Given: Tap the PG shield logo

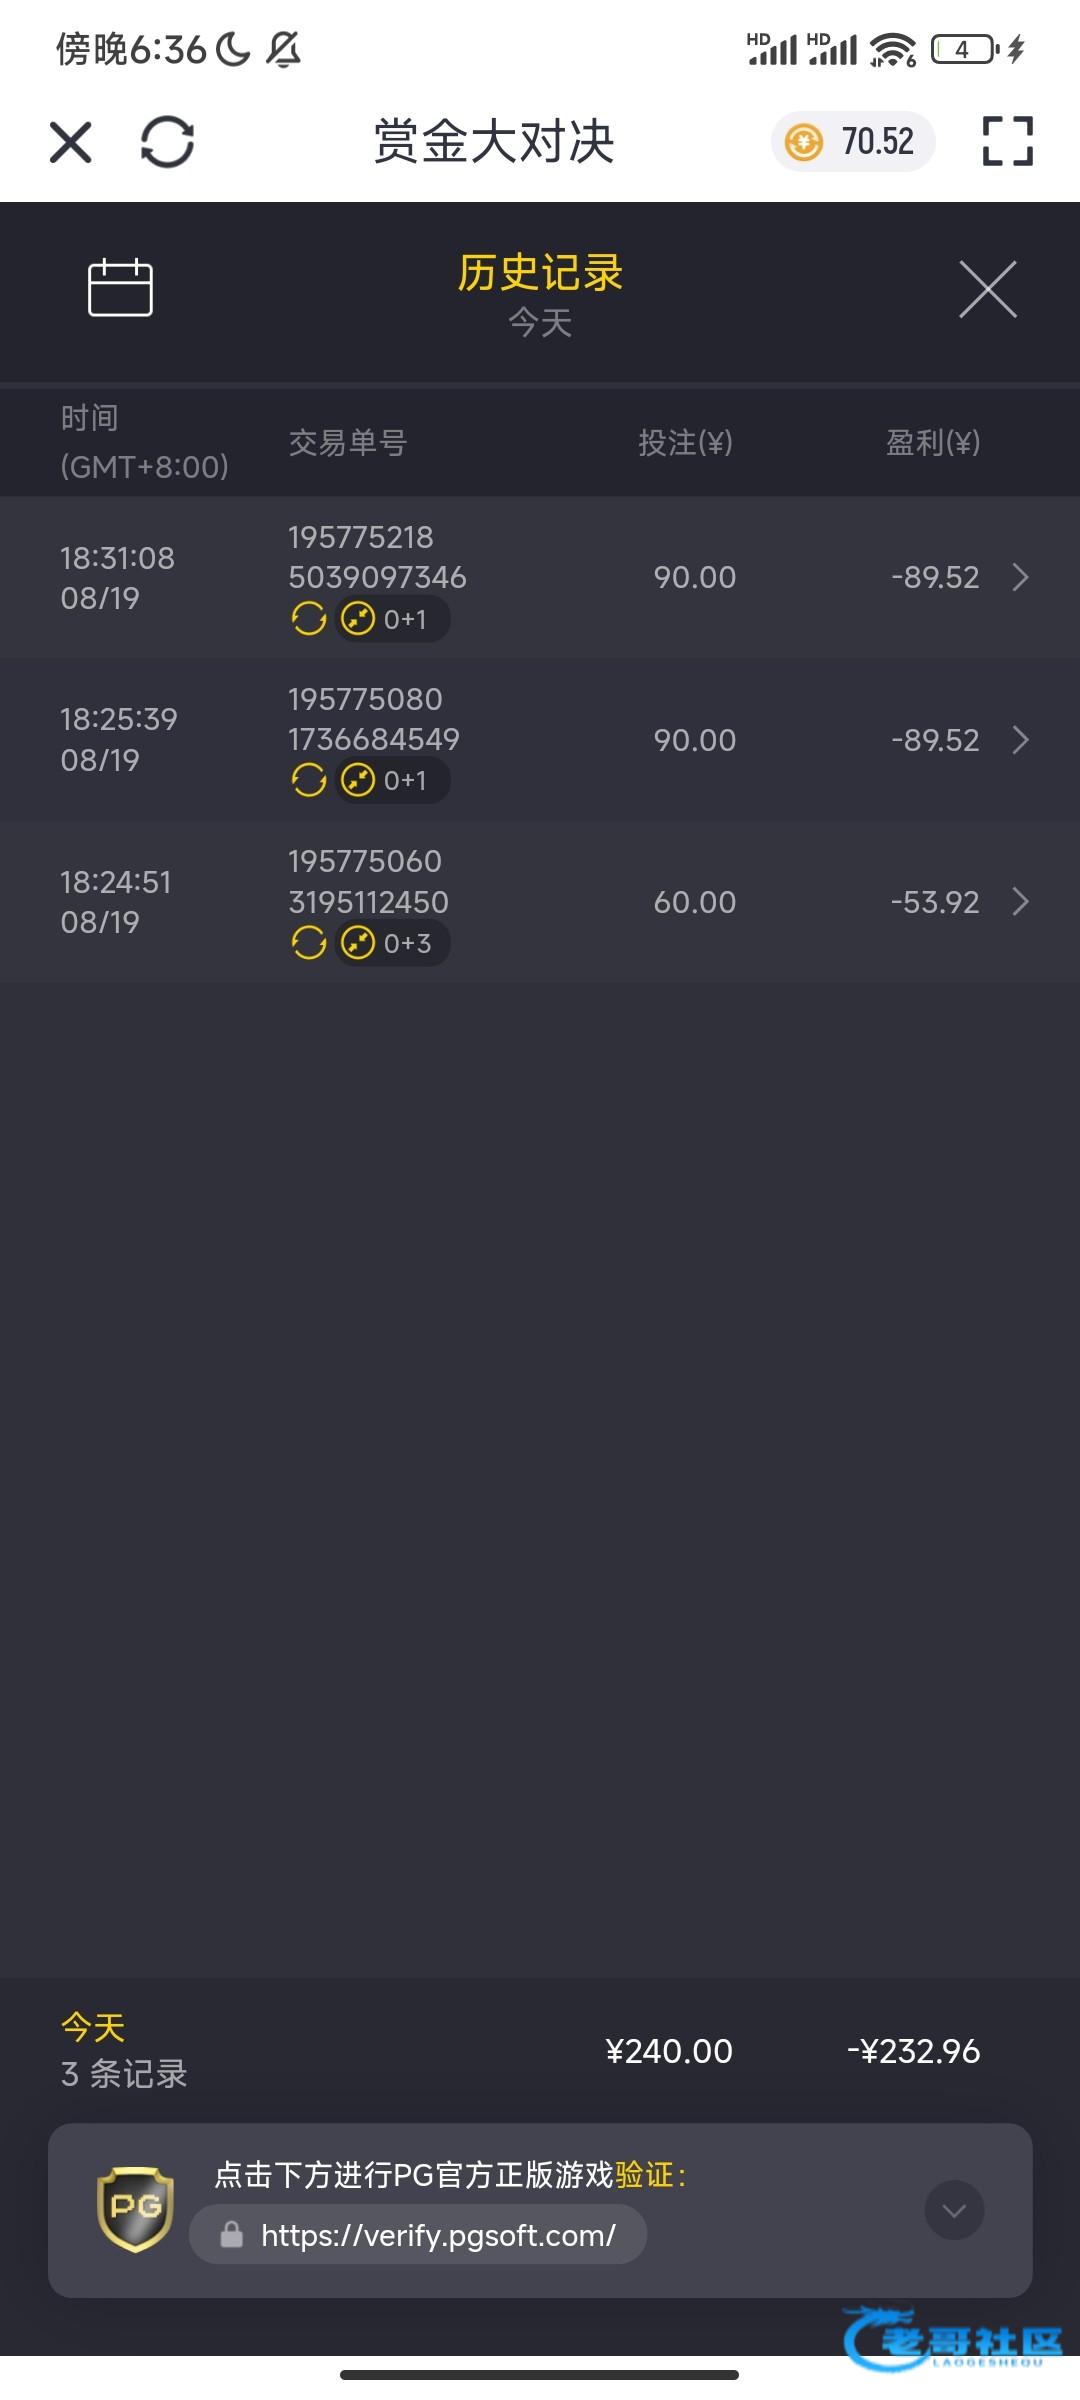Looking at the screenshot, I should tap(135, 2209).
